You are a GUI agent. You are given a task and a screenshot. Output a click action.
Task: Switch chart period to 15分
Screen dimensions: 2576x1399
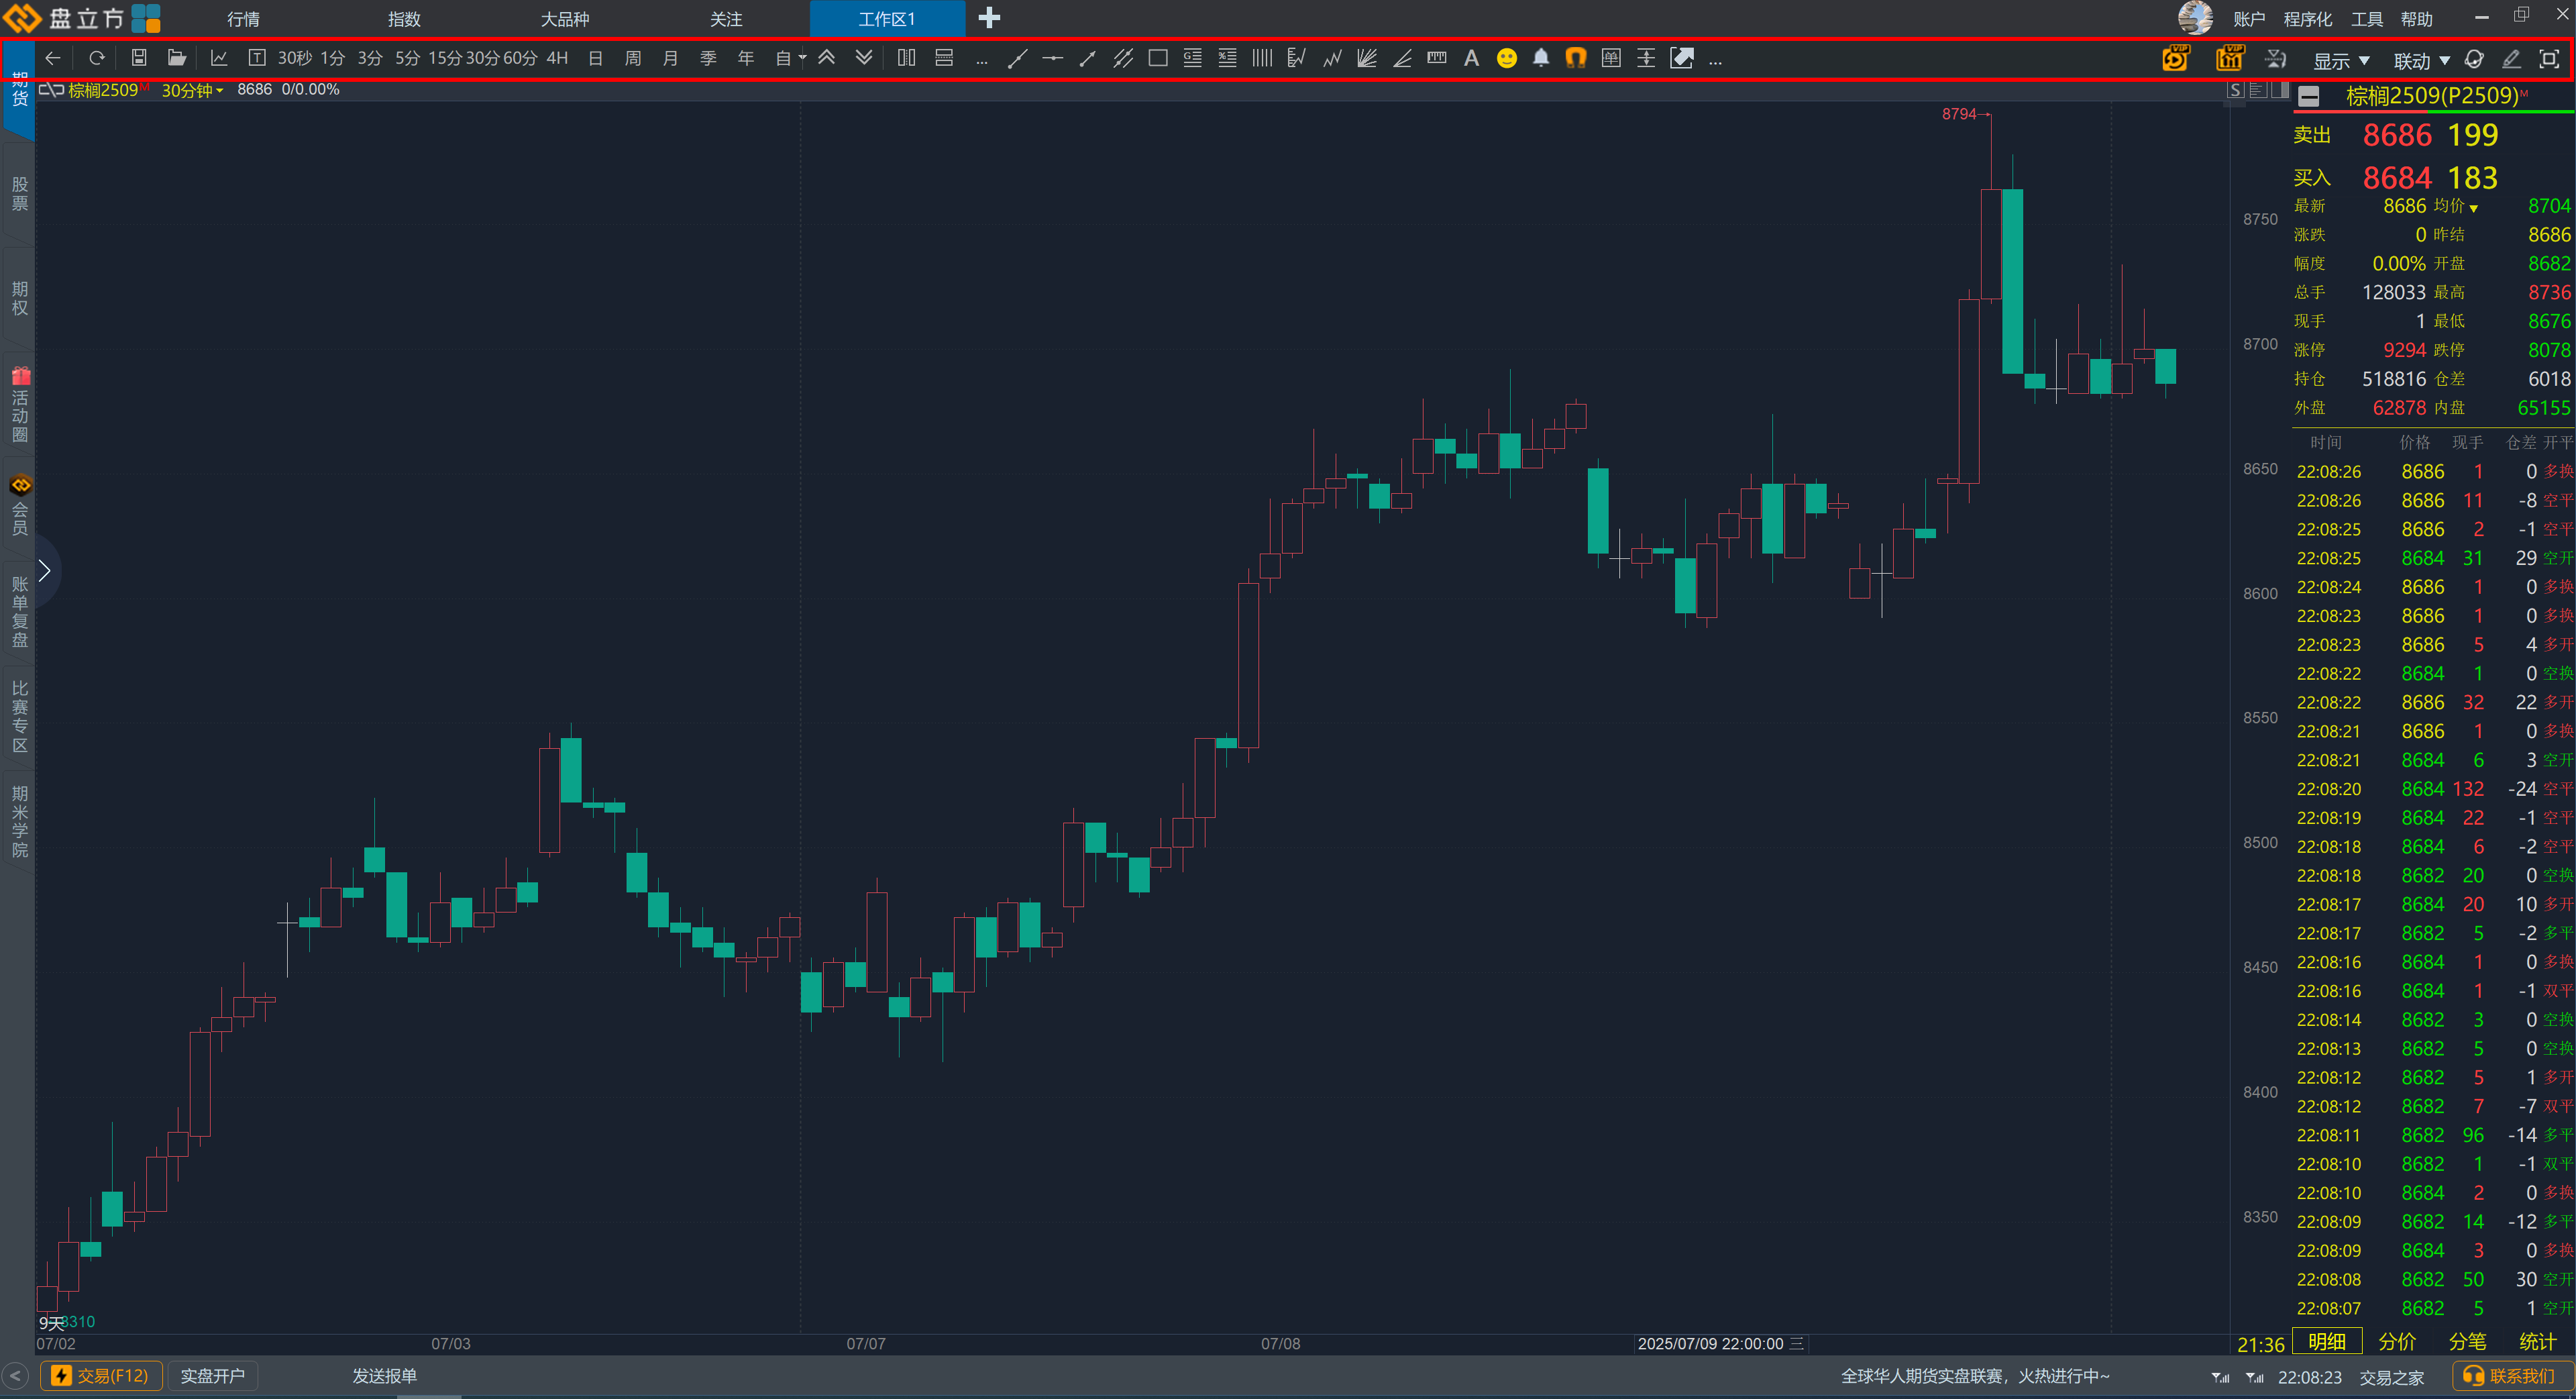[445, 58]
